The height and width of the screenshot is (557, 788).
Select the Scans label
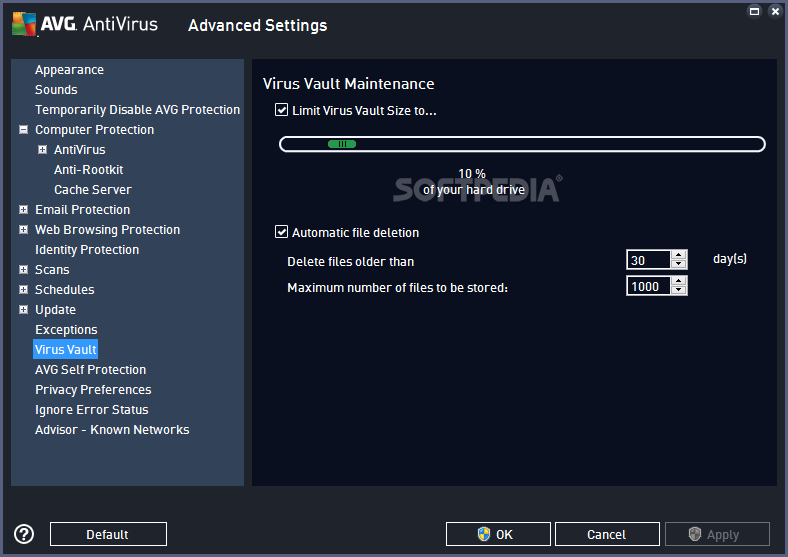pyautogui.click(x=52, y=269)
